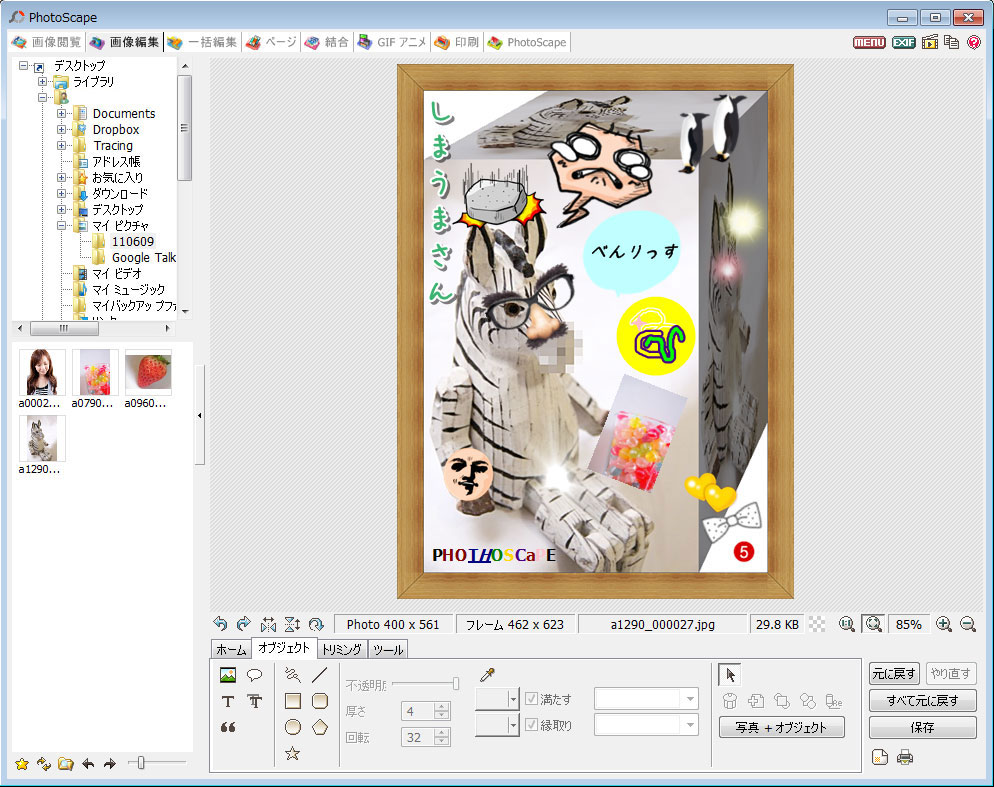Open the 結合 combine tab
Image resolution: width=994 pixels, height=787 pixels.
(x=326, y=42)
